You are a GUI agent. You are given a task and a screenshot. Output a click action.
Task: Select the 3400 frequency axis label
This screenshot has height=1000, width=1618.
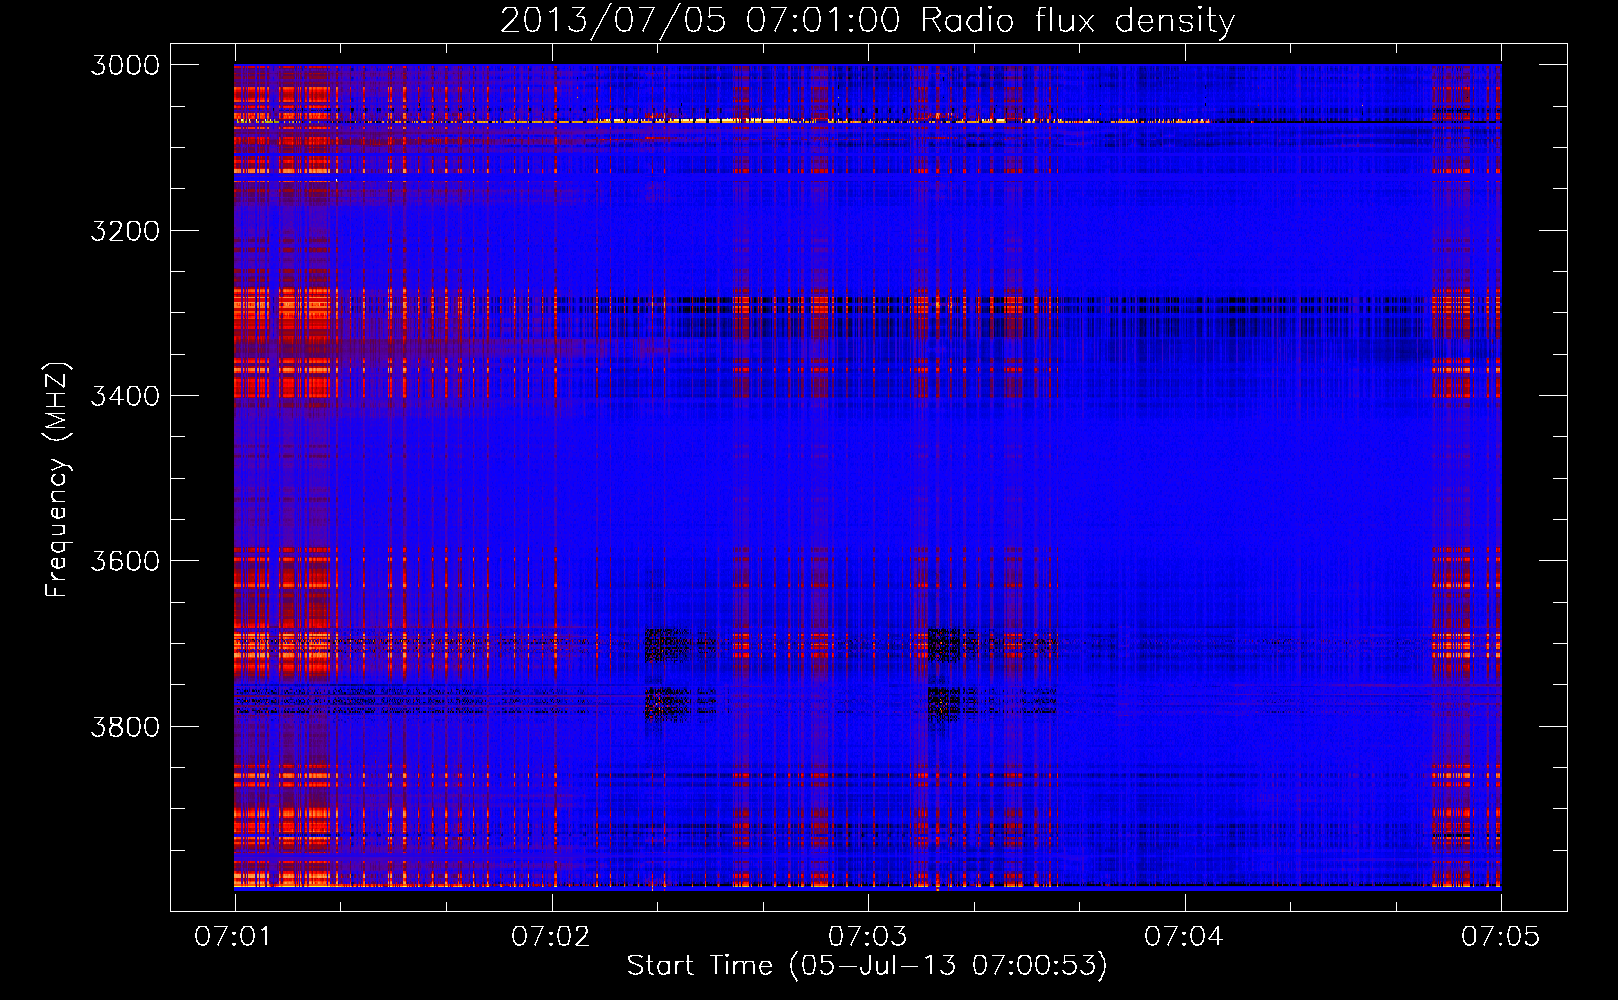point(125,396)
